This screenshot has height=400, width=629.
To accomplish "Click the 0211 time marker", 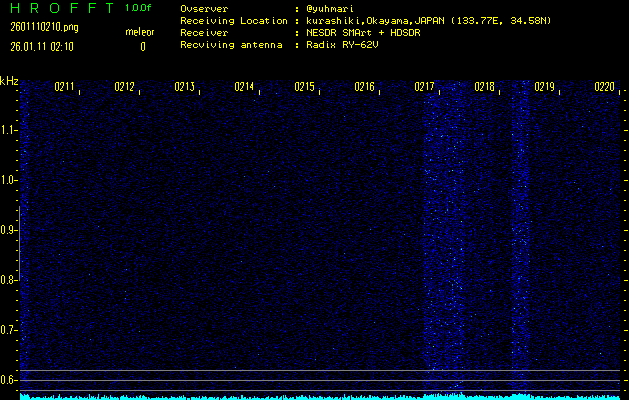I will (65, 87).
